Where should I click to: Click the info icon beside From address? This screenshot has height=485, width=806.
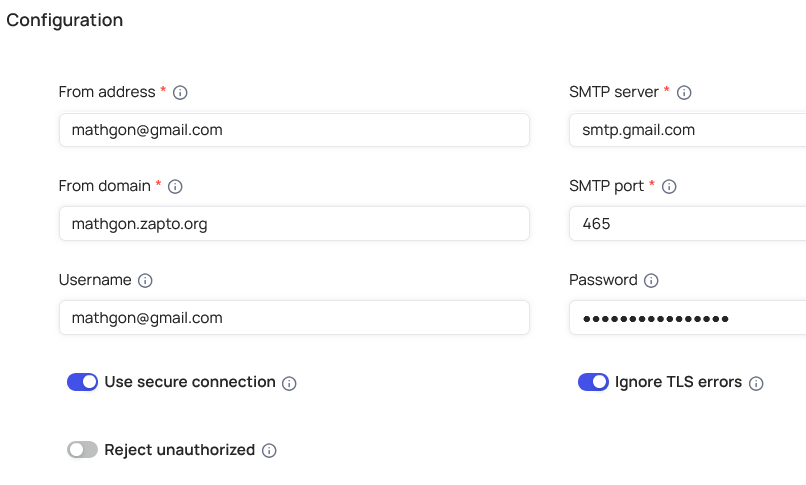tap(180, 92)
